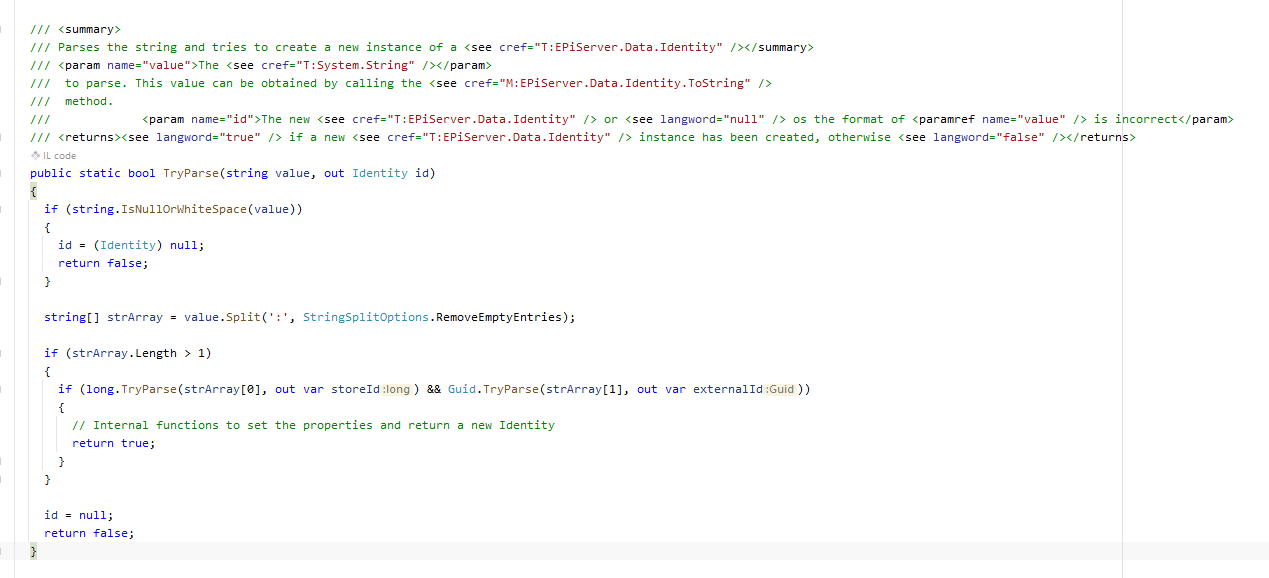The width and height of the screenshot is (1269, 578).
Task: Click the 'return true;' statement
Action: click(113, 443)
